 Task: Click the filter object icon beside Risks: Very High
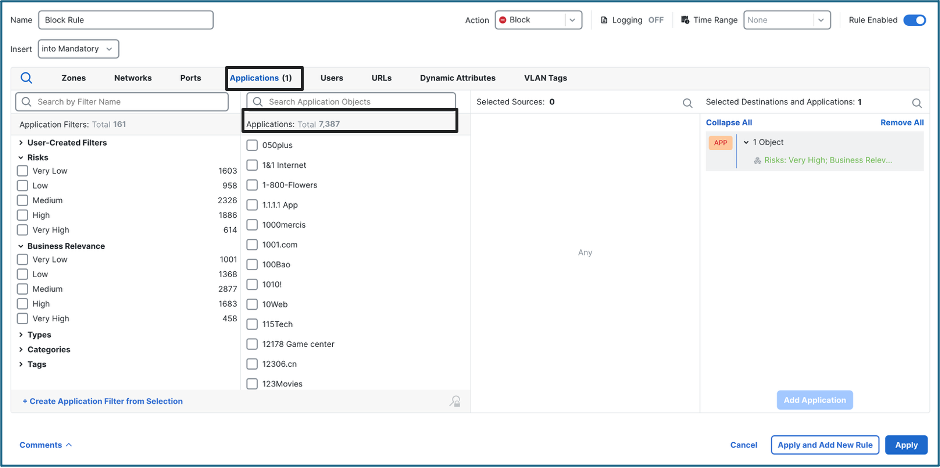757,161
